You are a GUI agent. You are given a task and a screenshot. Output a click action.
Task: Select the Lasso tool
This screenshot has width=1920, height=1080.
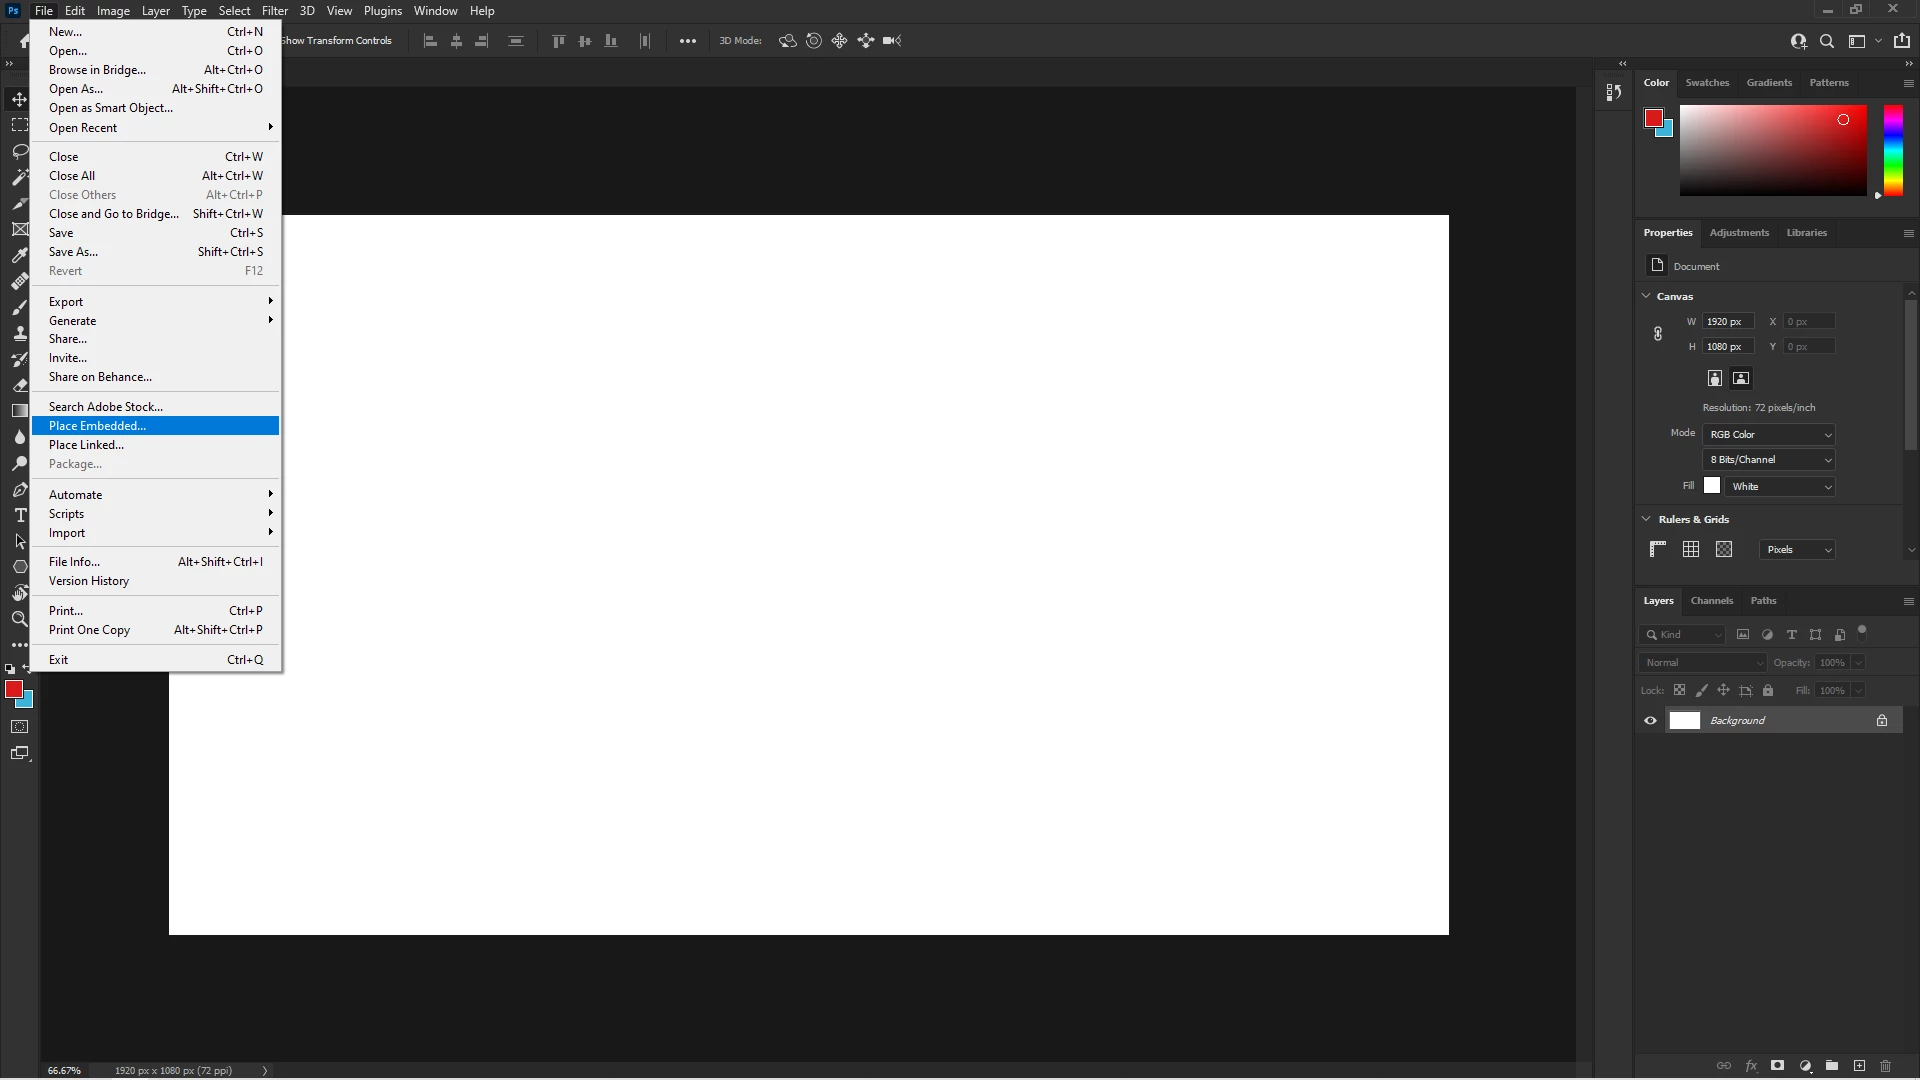coord(19,151)
